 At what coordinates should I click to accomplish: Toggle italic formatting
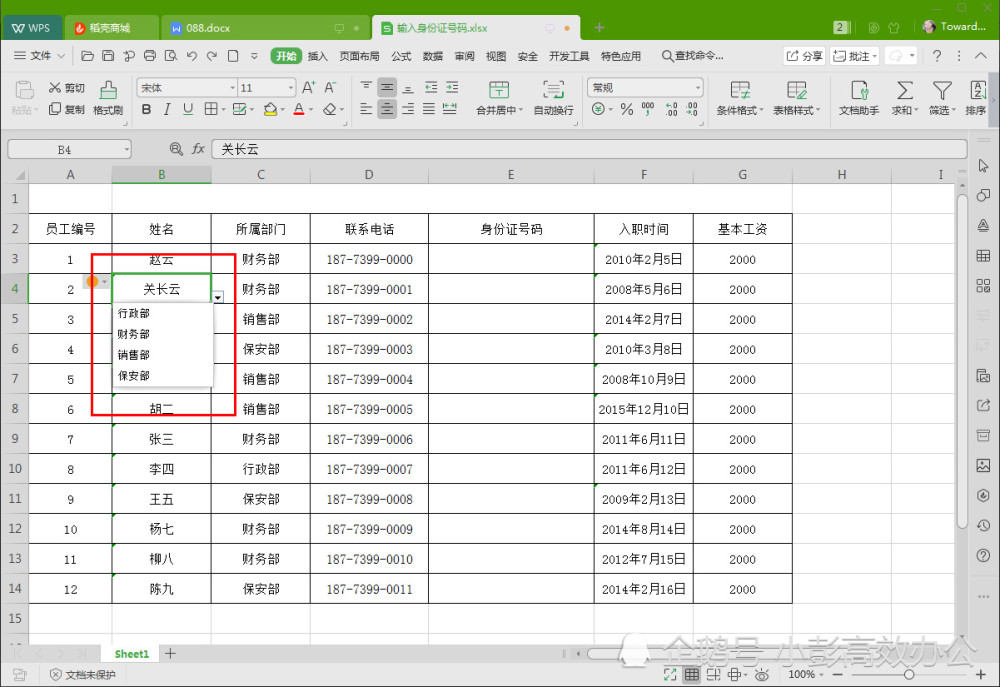tap(167, 110)
